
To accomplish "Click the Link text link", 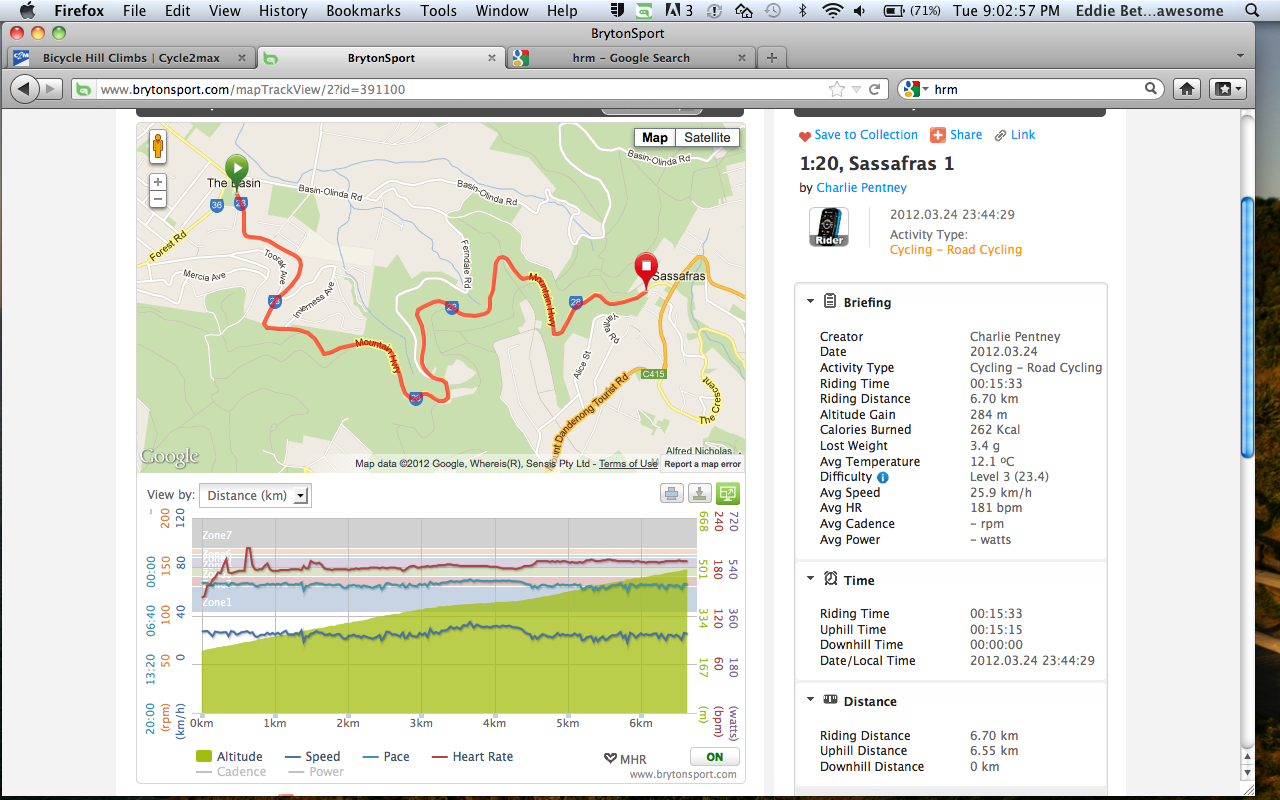I will [1023, 135].
